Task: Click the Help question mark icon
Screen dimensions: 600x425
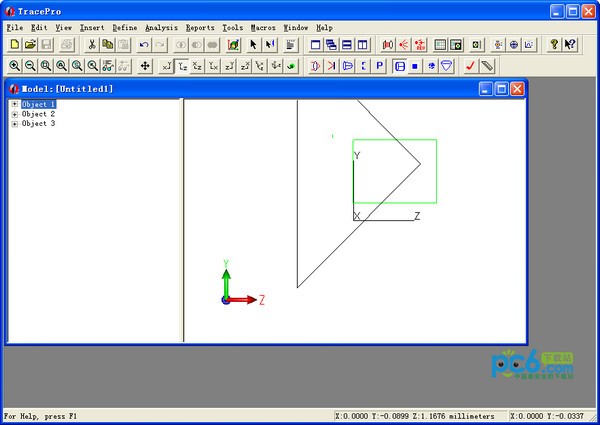Action: pyautogui.click(x=554, y=45)
